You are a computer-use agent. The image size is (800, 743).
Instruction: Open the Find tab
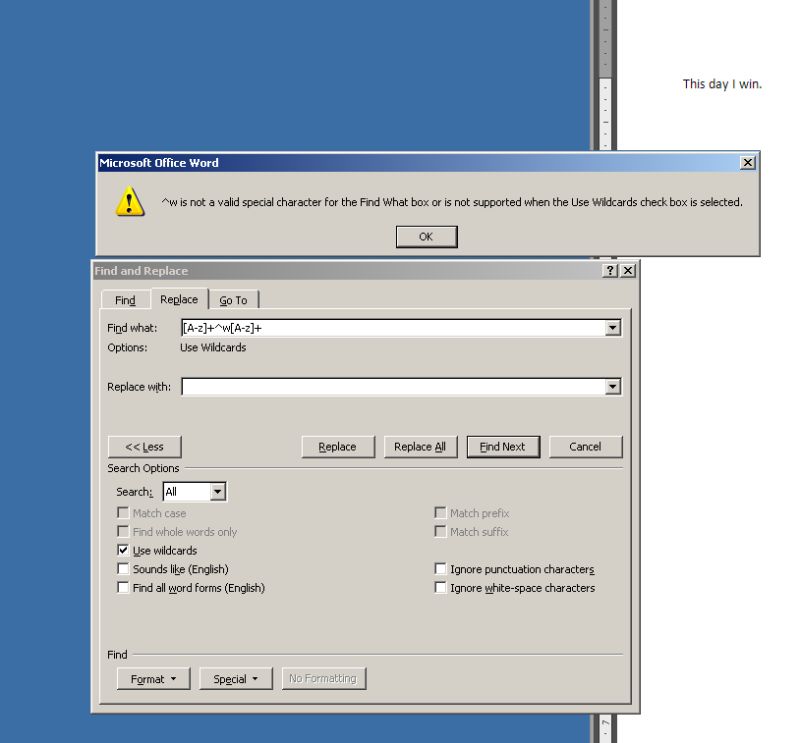tap(126, 300)
